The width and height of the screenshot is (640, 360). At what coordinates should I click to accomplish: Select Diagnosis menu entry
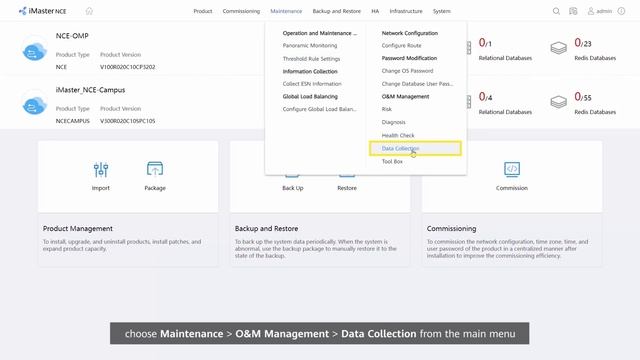point(393,122)
